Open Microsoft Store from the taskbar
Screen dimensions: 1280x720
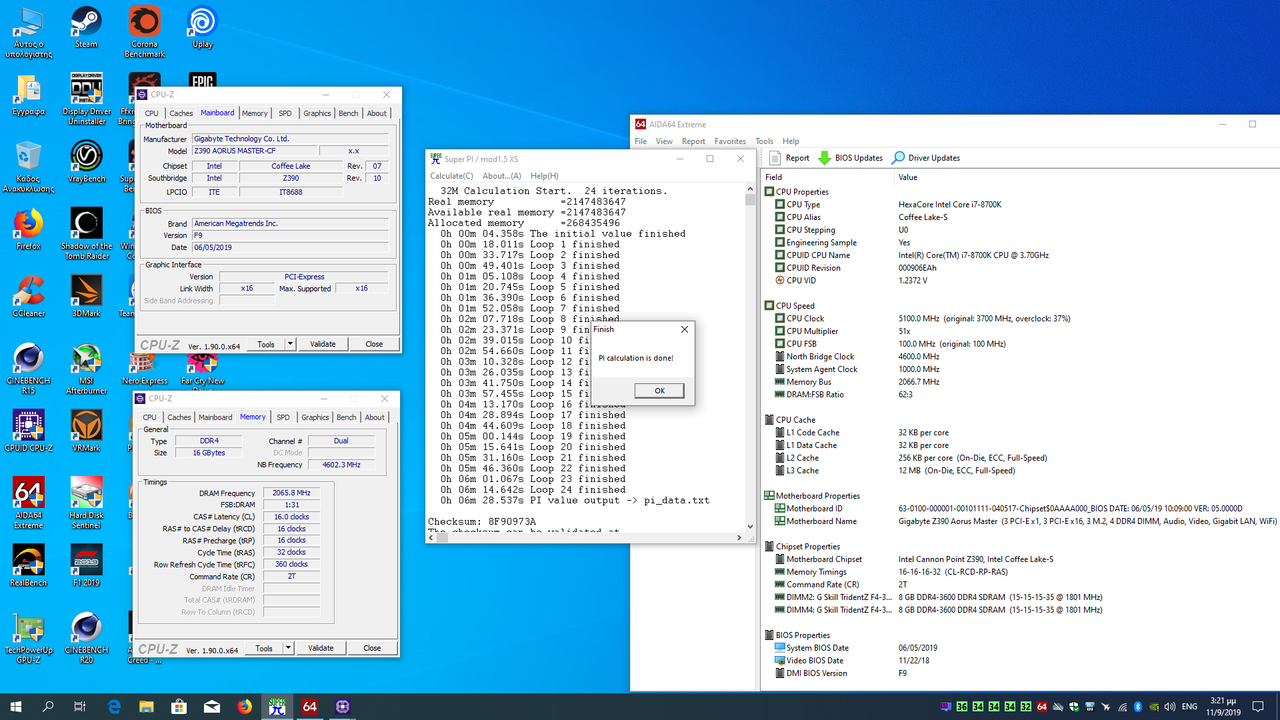[x=180, y=707]
